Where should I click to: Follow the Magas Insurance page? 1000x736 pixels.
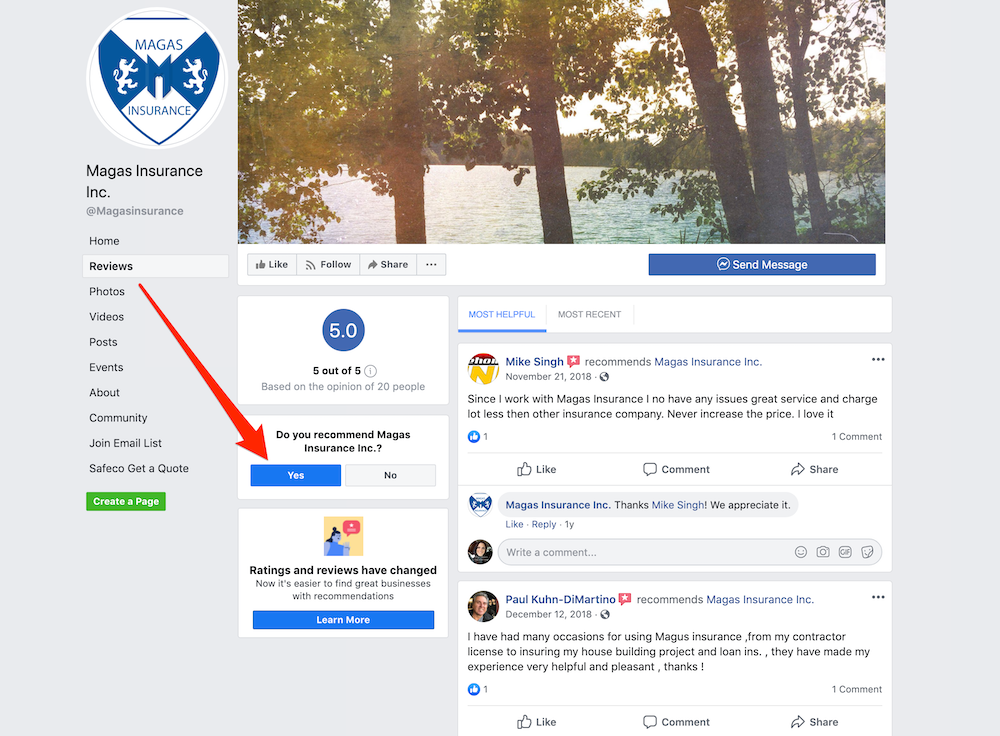point(328,265)
